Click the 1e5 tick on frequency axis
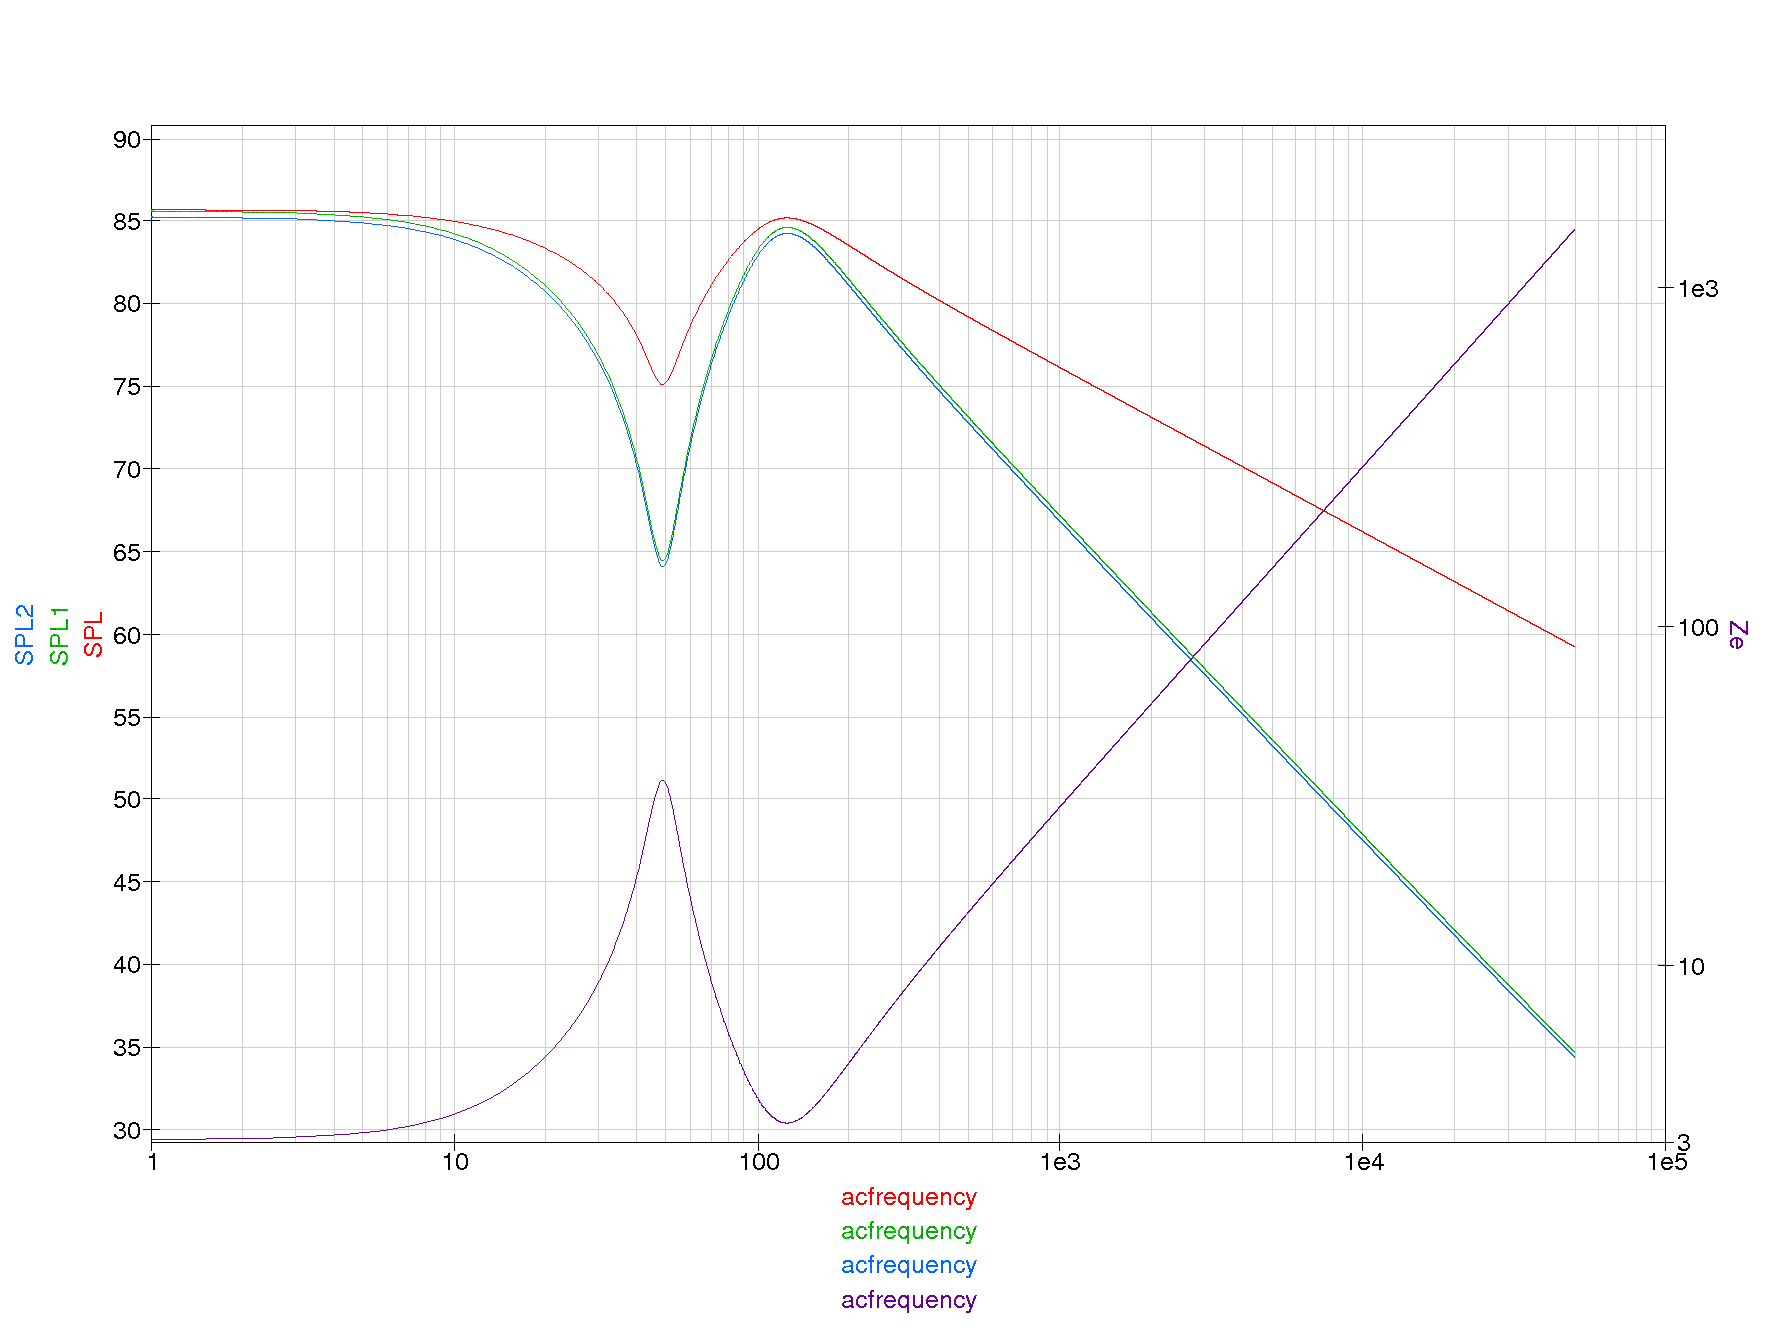Screen dimensions: 1770x1331 [x=1667, y=1162]
